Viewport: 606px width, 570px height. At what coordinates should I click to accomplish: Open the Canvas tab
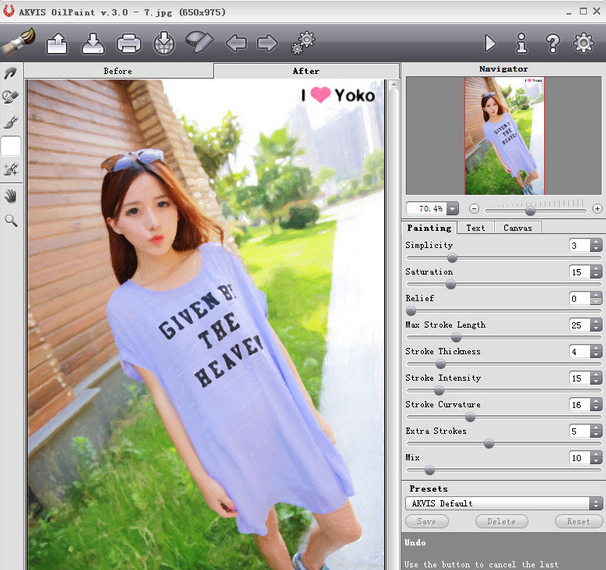[x=517, y=228]
